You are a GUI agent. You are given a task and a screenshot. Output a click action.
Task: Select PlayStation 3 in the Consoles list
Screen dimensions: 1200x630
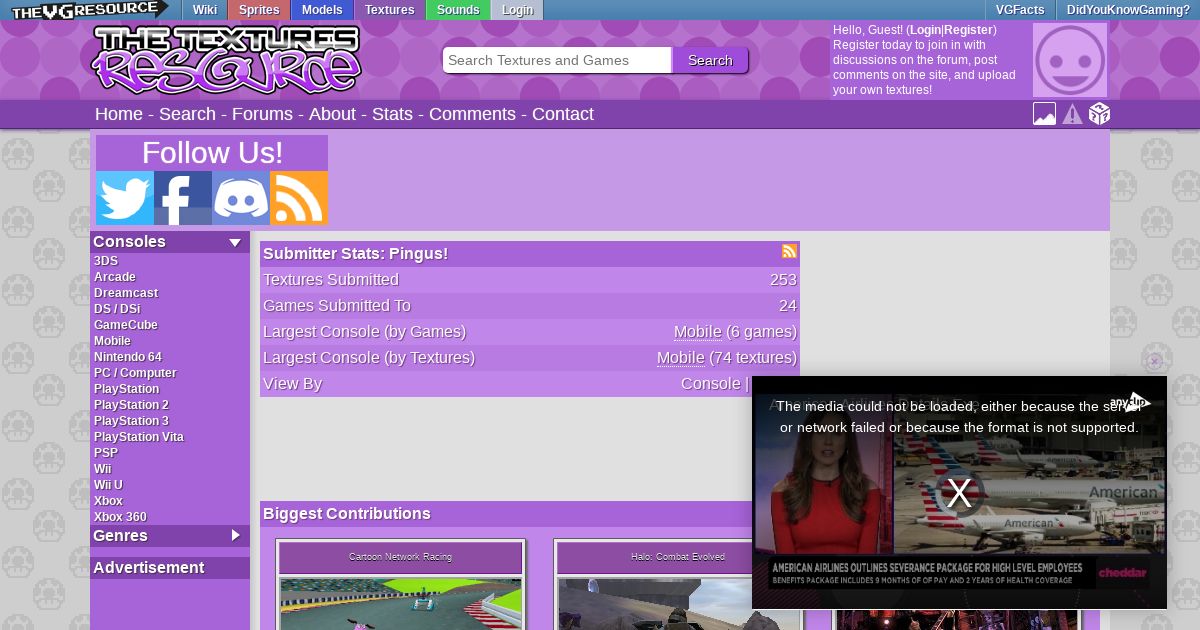[x=131, y=421]
